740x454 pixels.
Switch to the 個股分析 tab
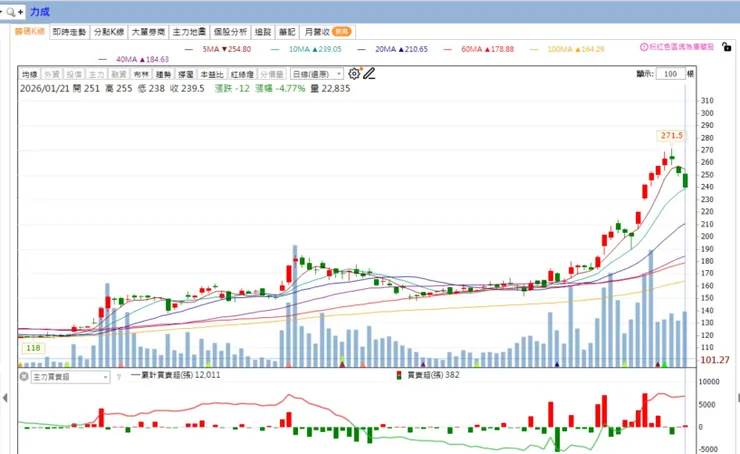coord(230,32)
